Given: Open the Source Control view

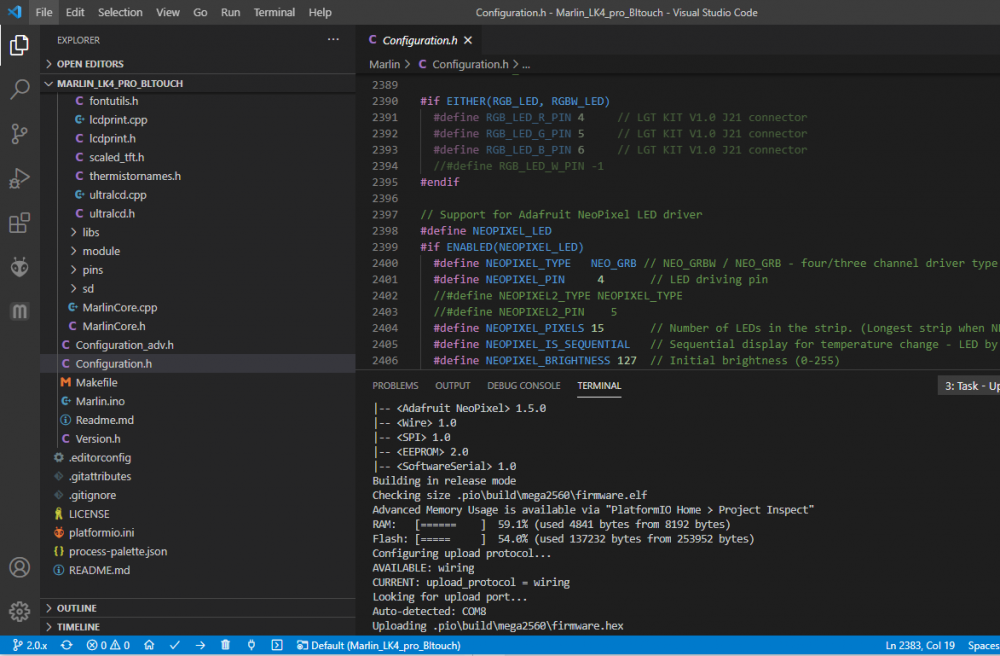Looking at the screenshot, I should click(19, 134).
